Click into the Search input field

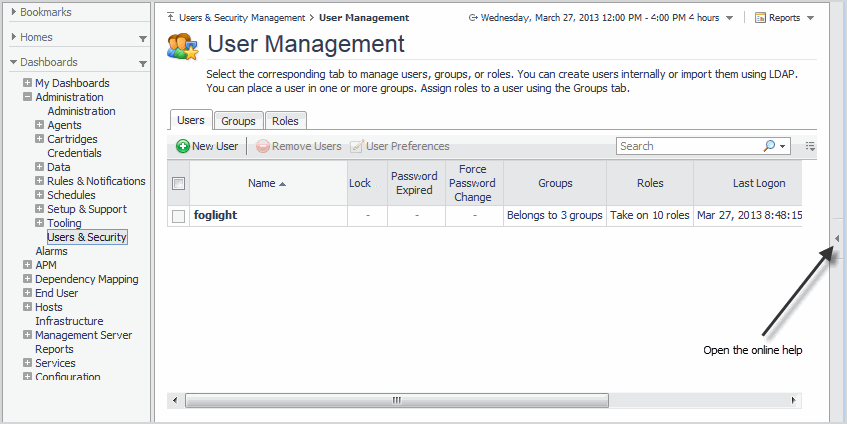tap(688, 146)
